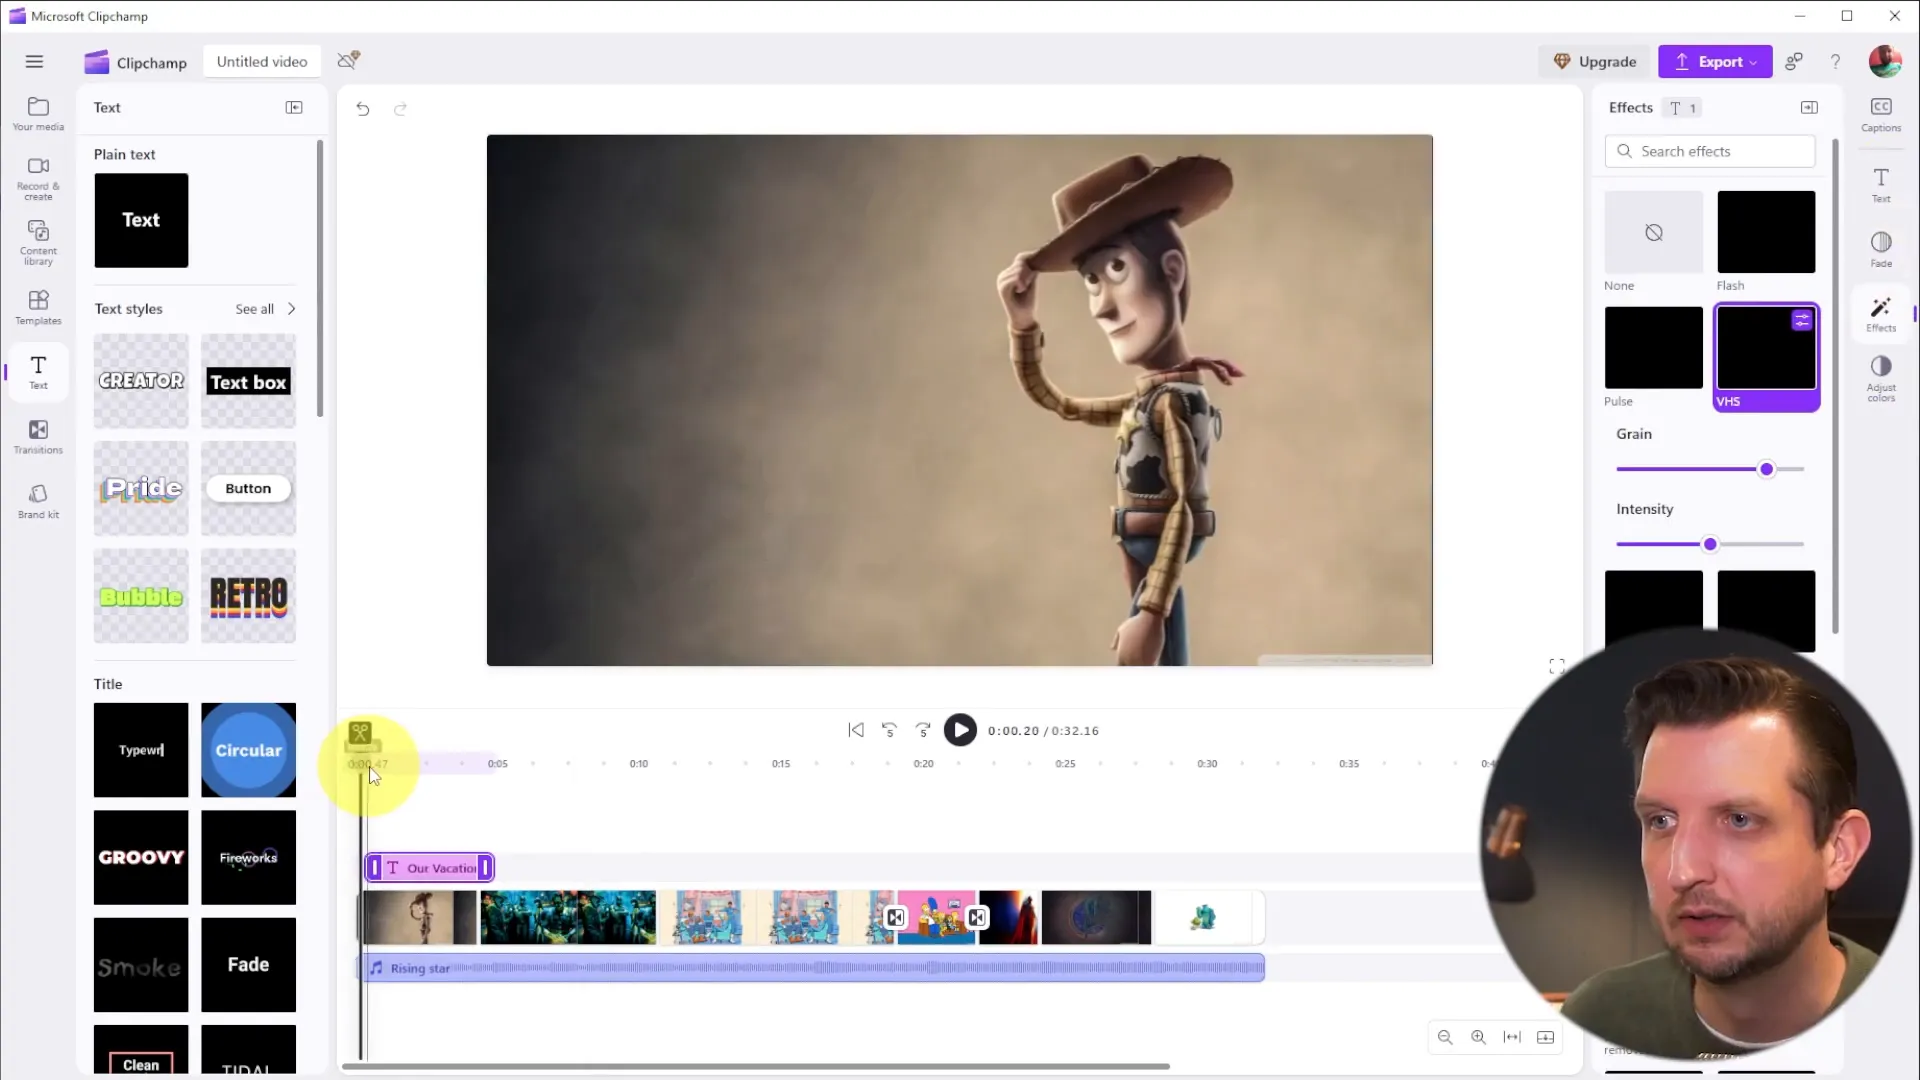Screen dimensions: 1920x1080
Task: Click the split scissors tool on timeline
Action: click(x=360, y=733)
